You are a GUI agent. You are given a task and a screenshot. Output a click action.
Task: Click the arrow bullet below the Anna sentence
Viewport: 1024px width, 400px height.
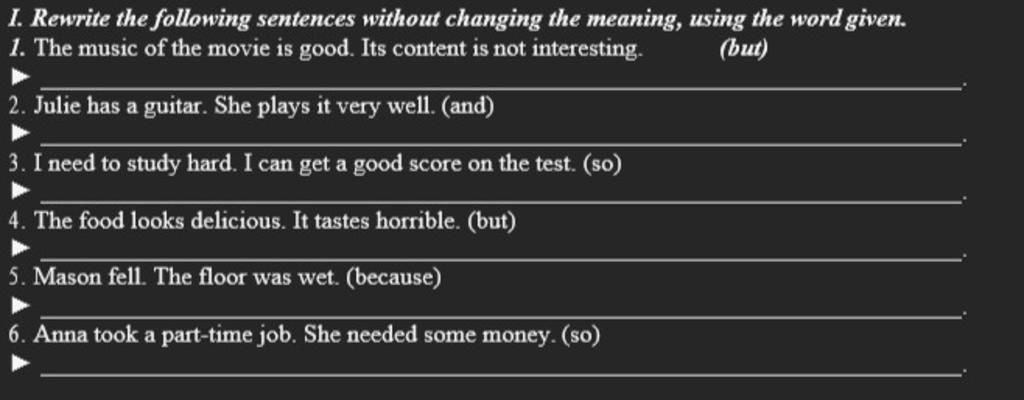click(20, 362)
